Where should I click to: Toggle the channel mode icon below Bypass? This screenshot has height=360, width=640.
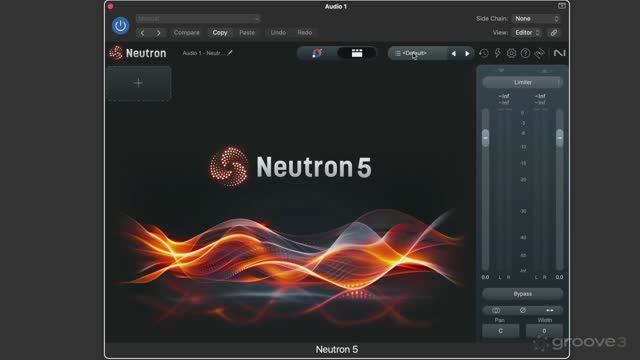coord(496,311)
